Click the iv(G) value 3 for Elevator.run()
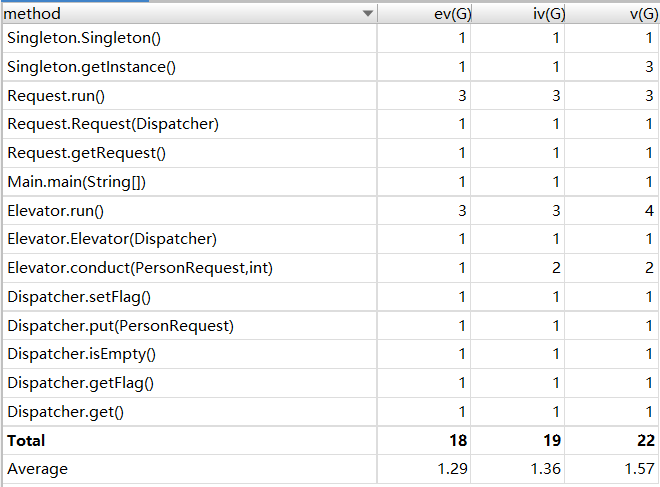This screenshot has width=660, height=487. coord(556,210)
